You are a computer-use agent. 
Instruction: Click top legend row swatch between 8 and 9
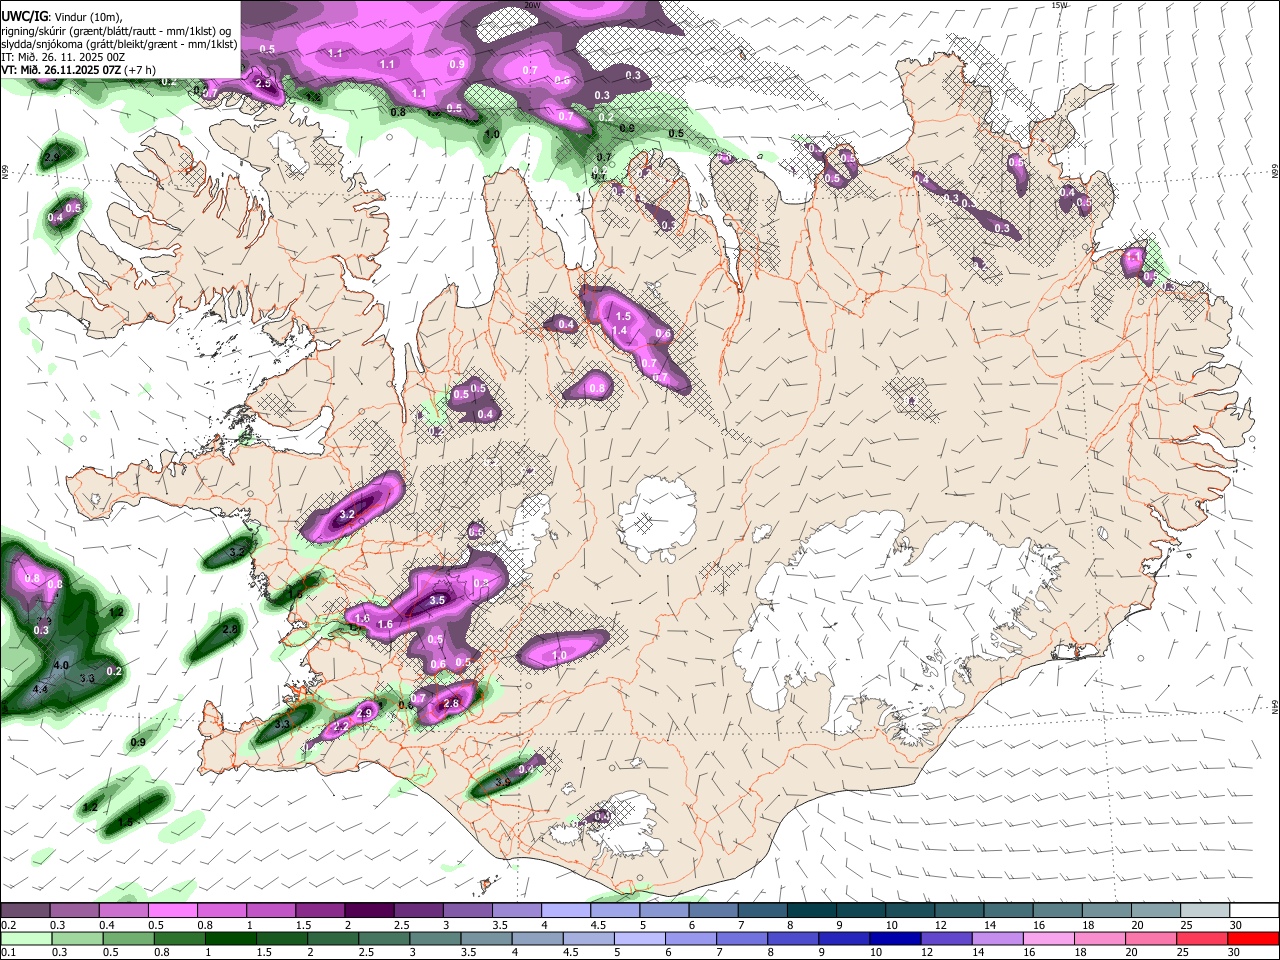pos(812,911)
